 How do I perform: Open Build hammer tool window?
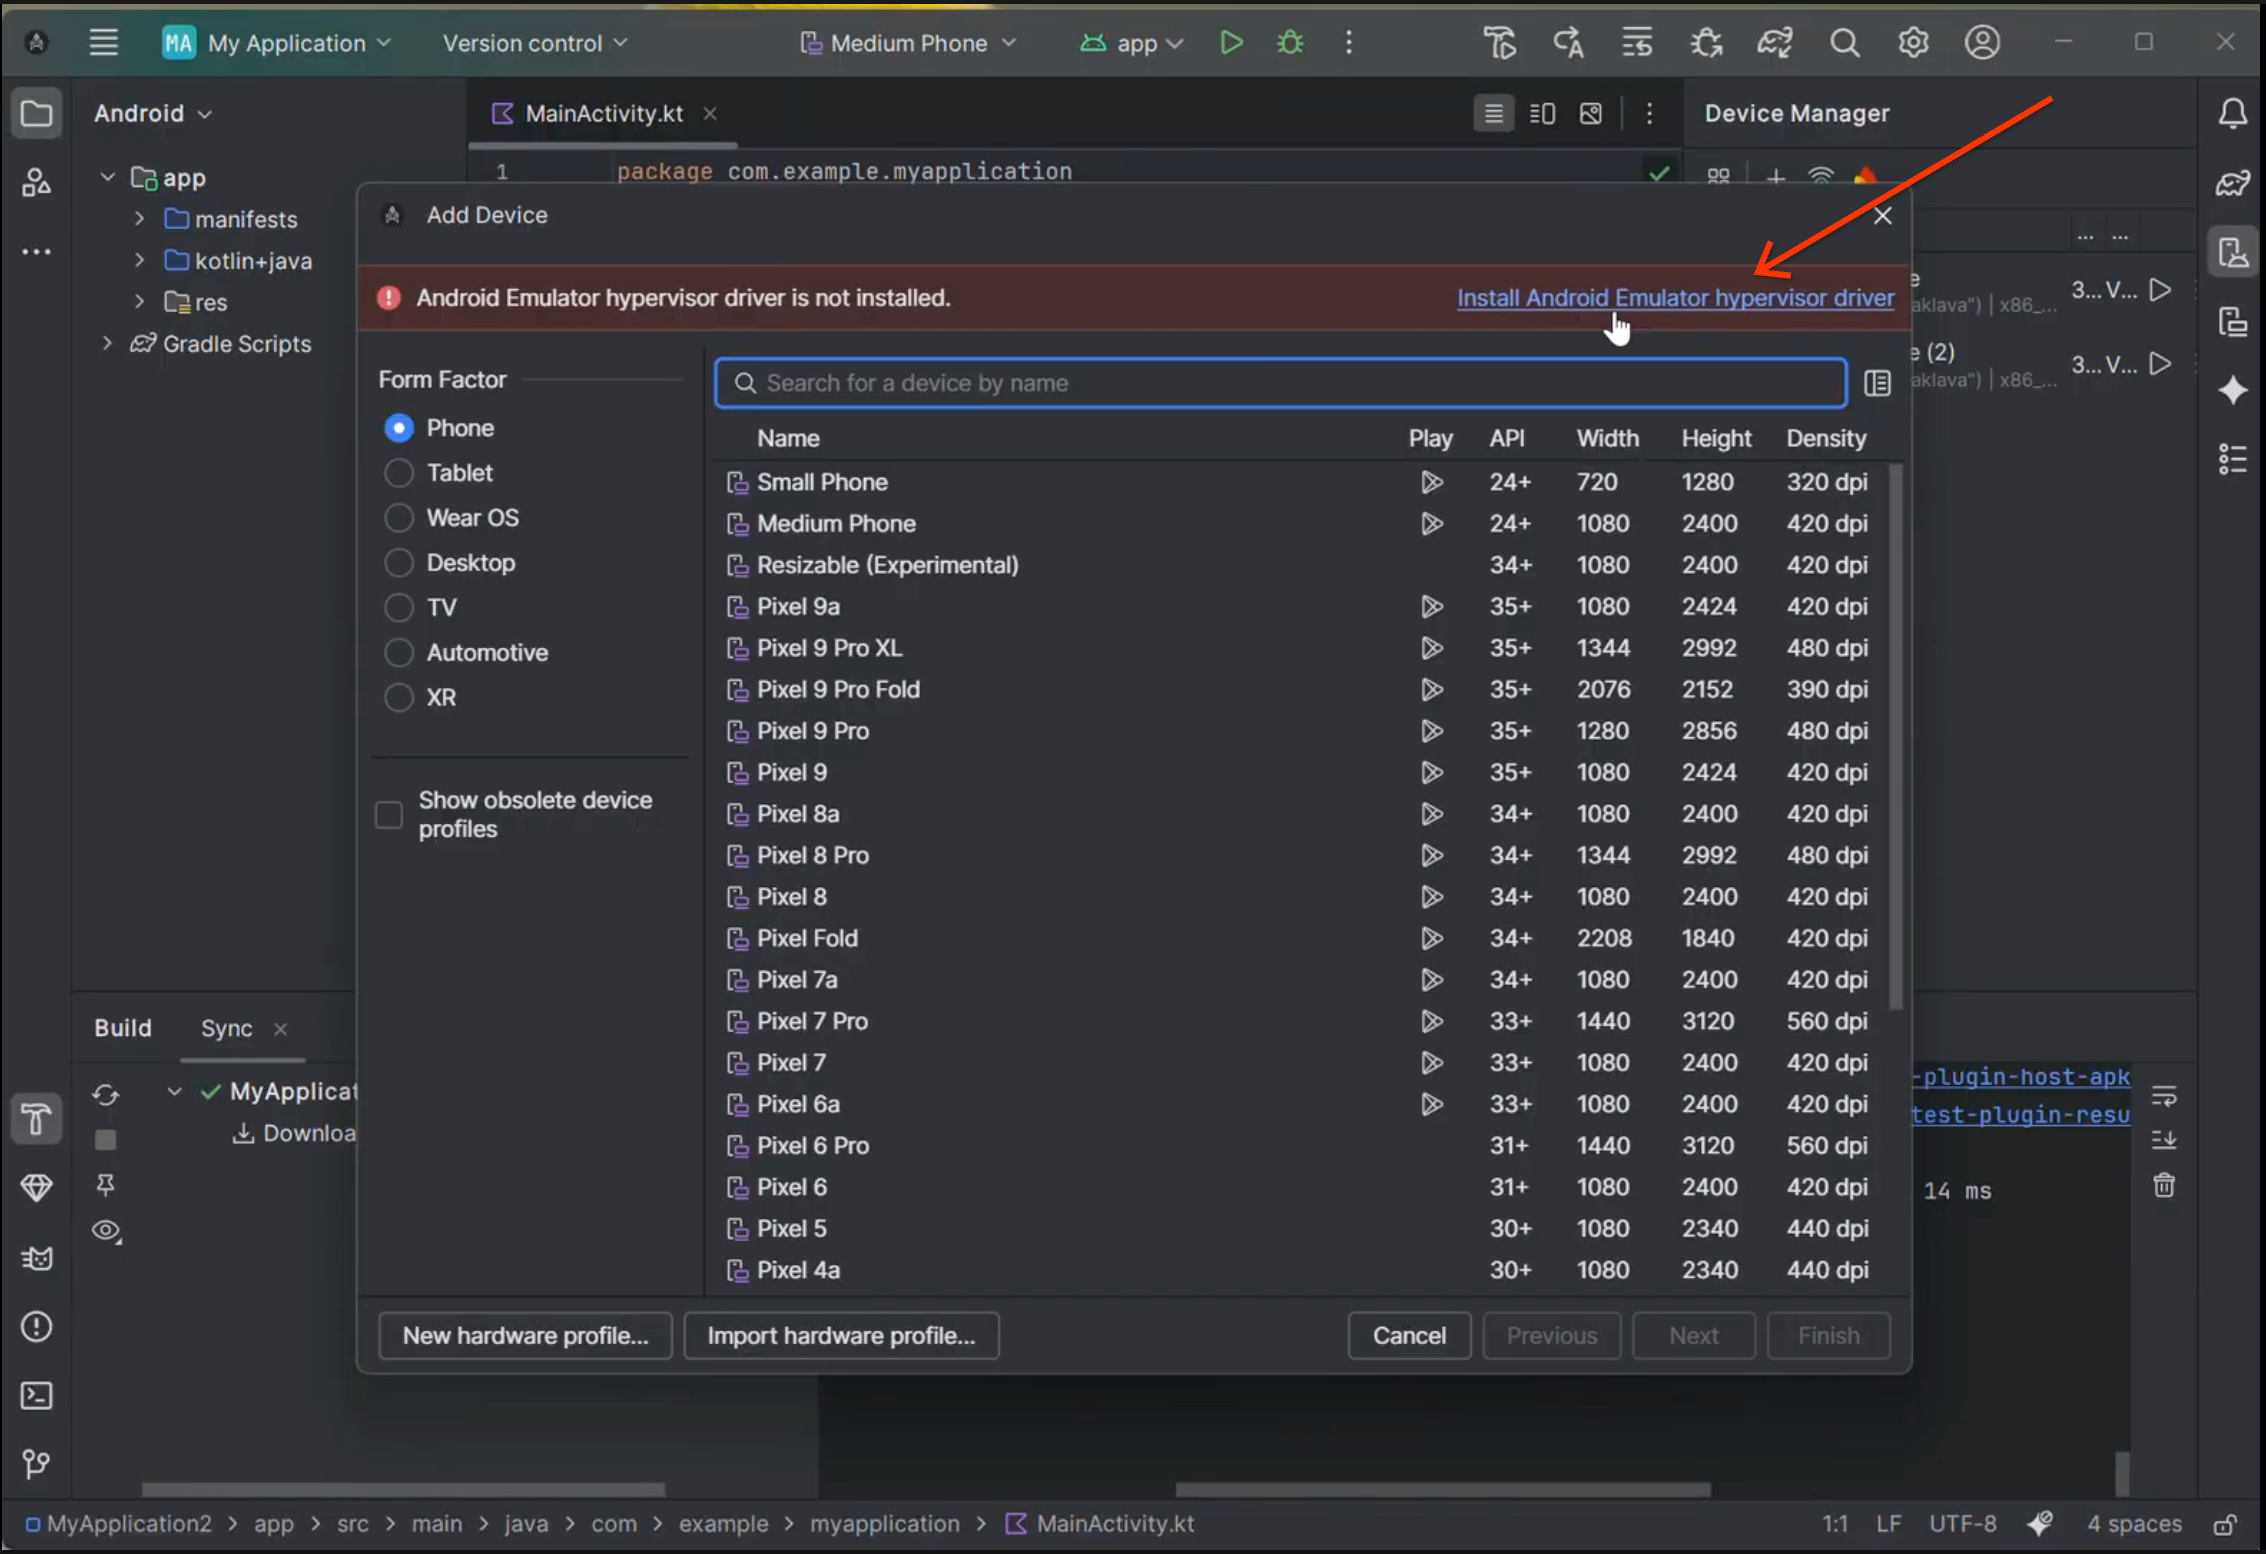coord(37,1119)
